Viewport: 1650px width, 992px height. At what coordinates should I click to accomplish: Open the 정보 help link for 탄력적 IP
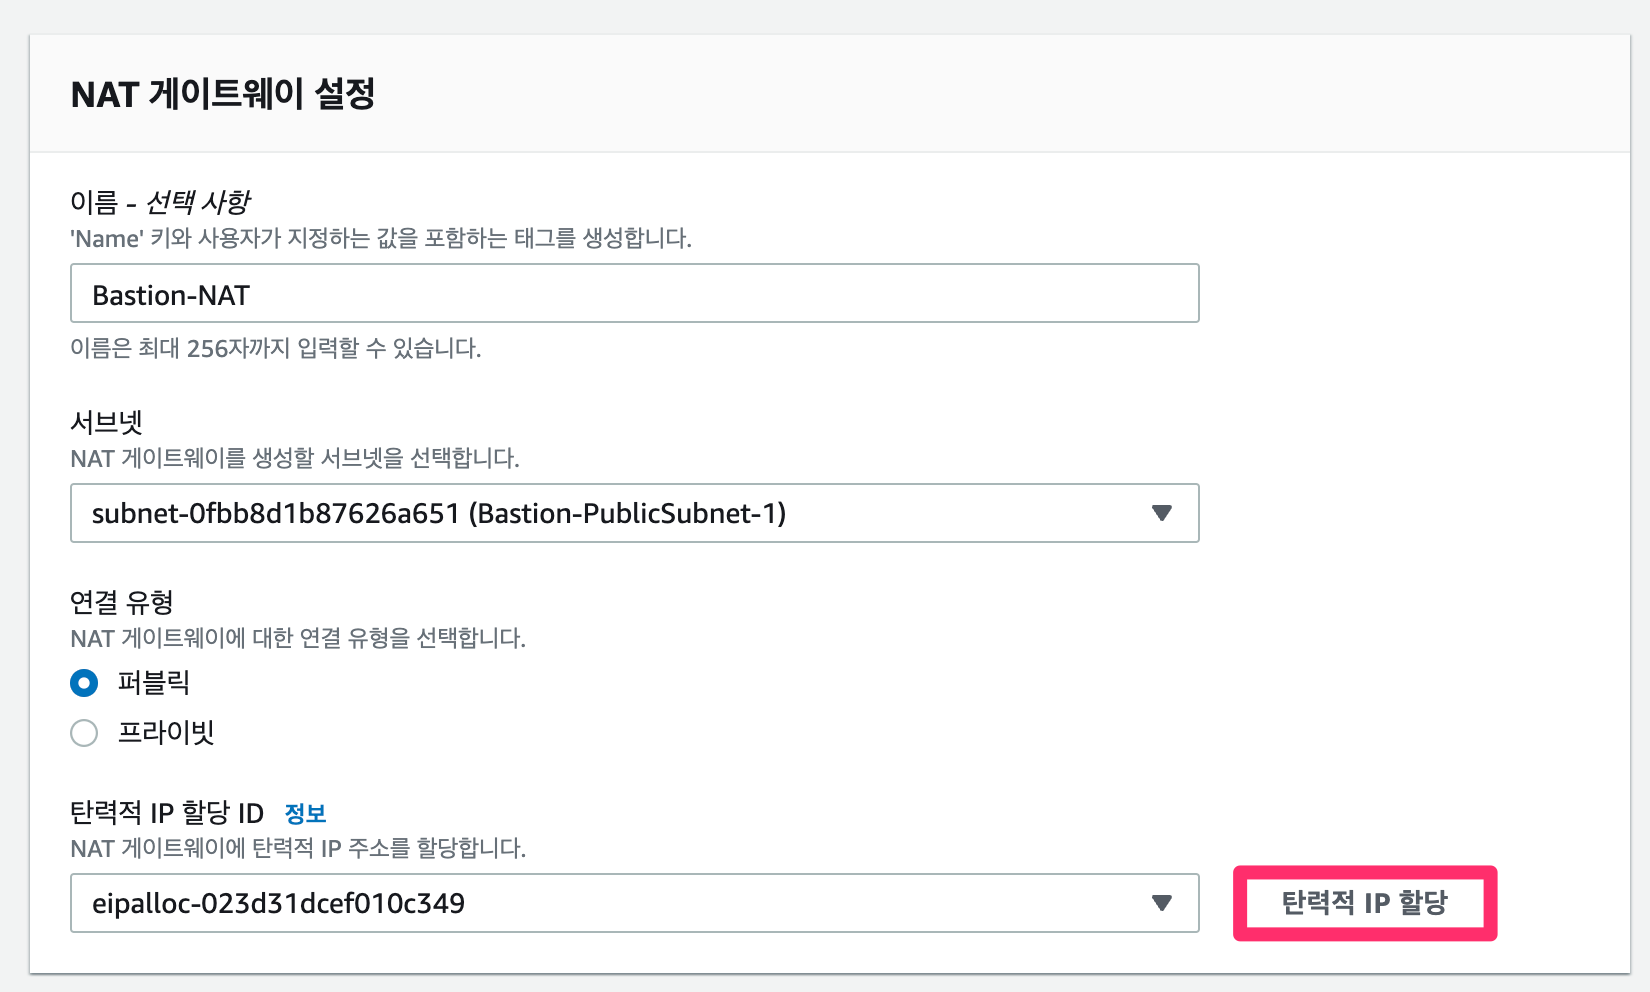tap(305, 812)
